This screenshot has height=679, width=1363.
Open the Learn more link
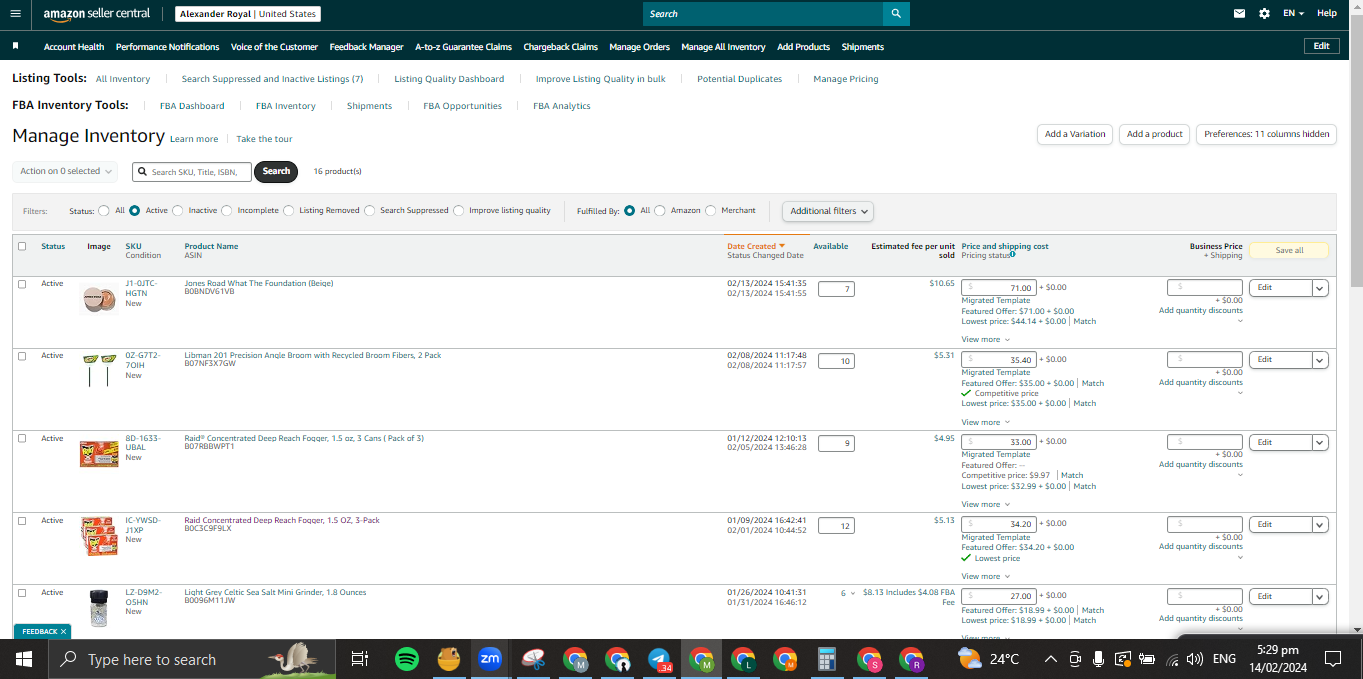point(194,139)
